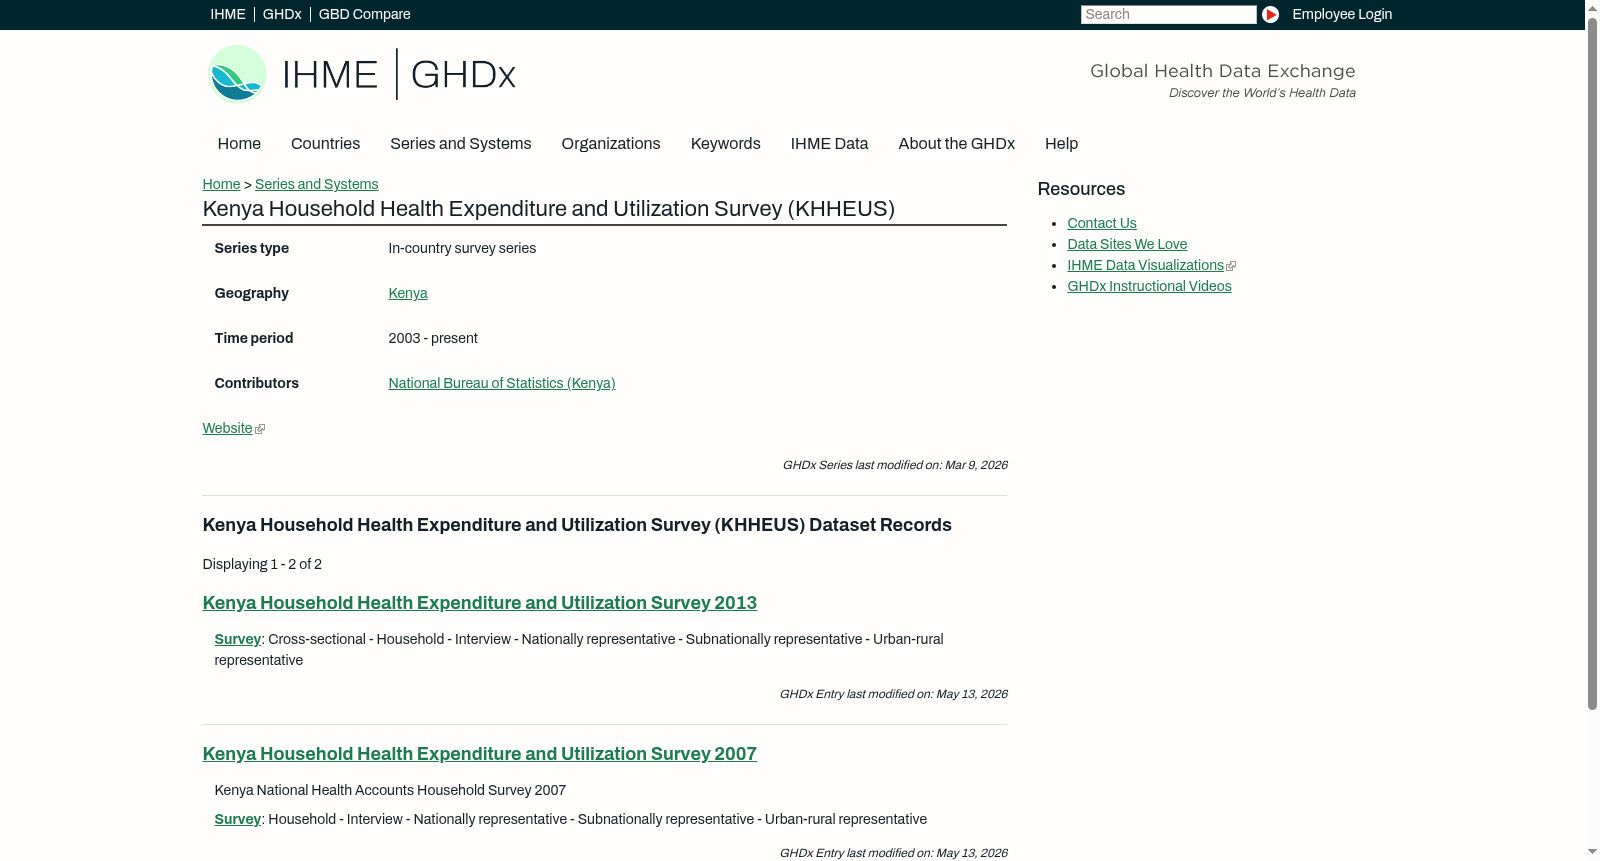Click the 'In-country survey series' value
Image resolution: width=1600 pixels, height=861 pixels.
[x=462, y=248]
